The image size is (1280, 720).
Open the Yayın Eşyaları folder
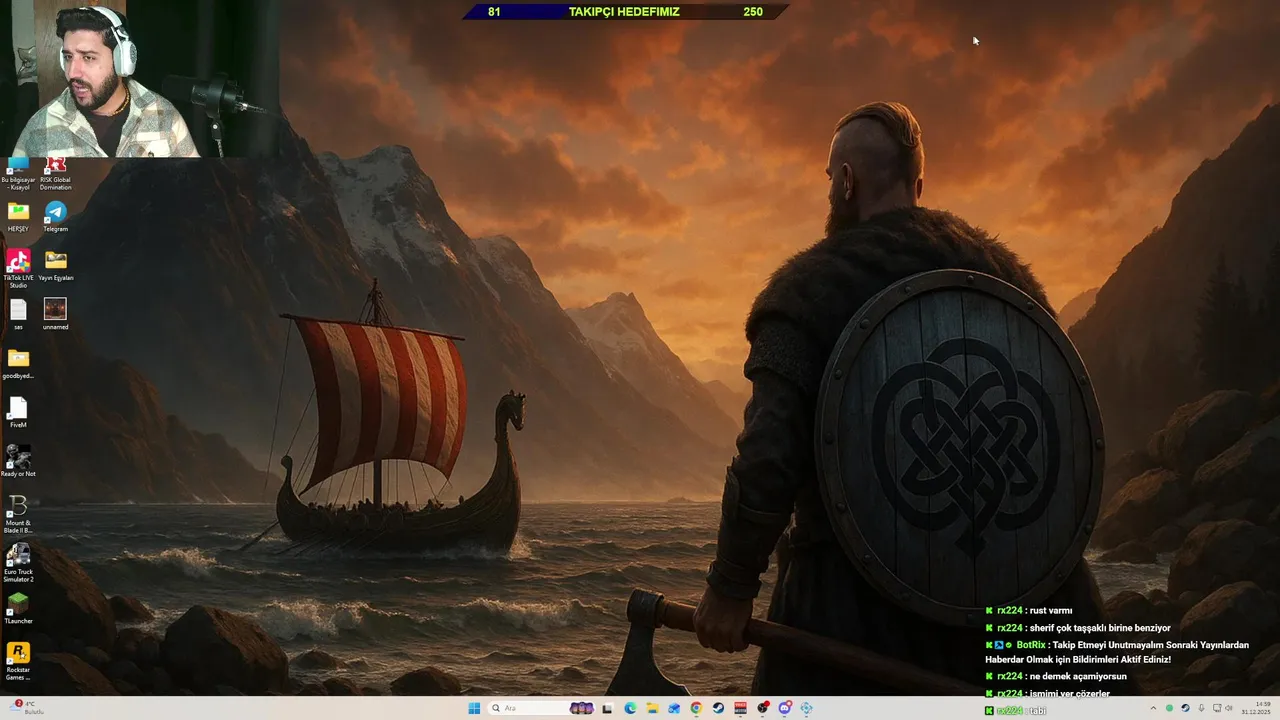coord(55,265)
